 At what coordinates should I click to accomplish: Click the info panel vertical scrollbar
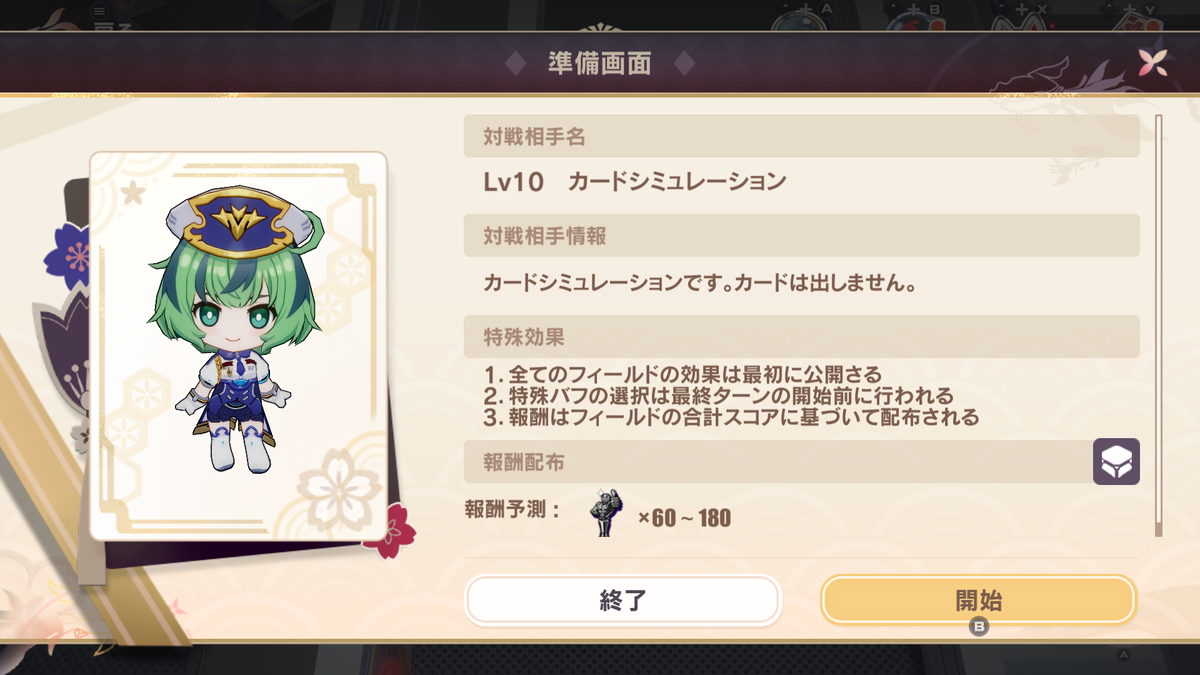[1159, 326]
